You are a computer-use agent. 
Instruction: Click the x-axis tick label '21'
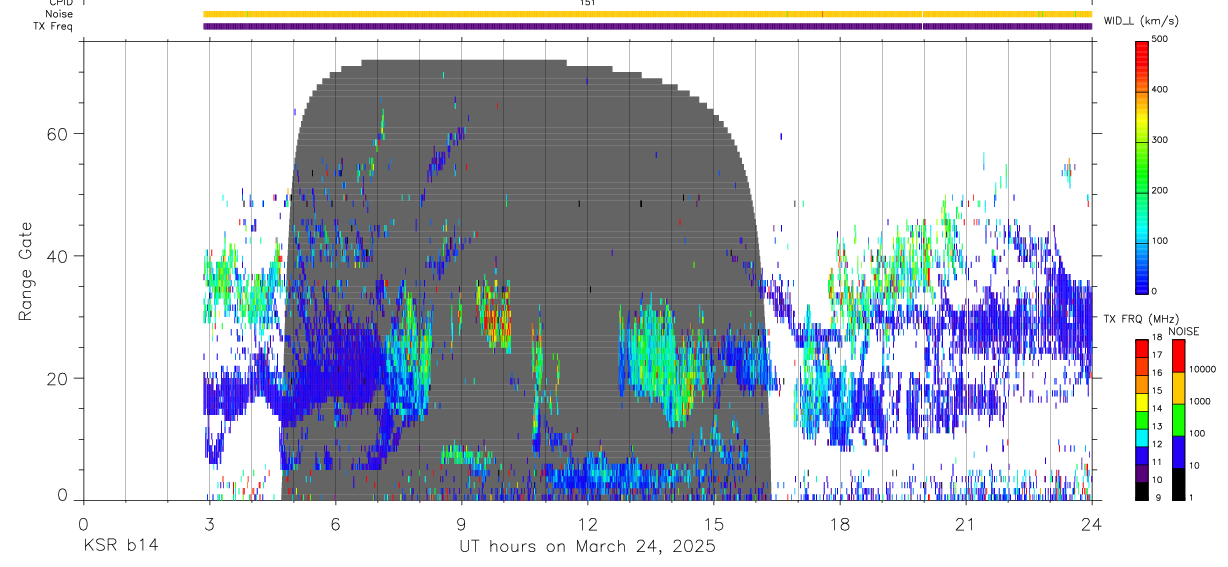click(966, 524)
